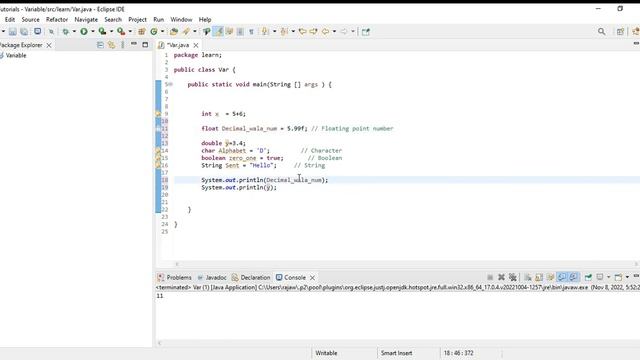Viewport: 640px width, 360px height.
Task: Click in code at System.out.println(y) line
Action: (239, 187)
